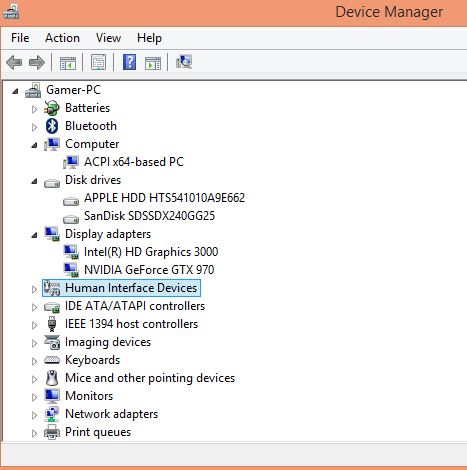Click the show/hide action pane icon

153,63
